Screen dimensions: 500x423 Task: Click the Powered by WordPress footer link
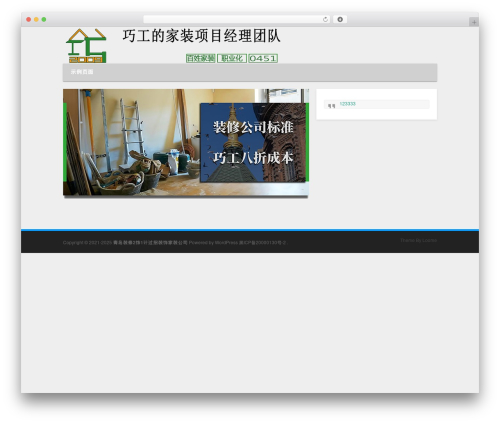(x=213, y=243)
